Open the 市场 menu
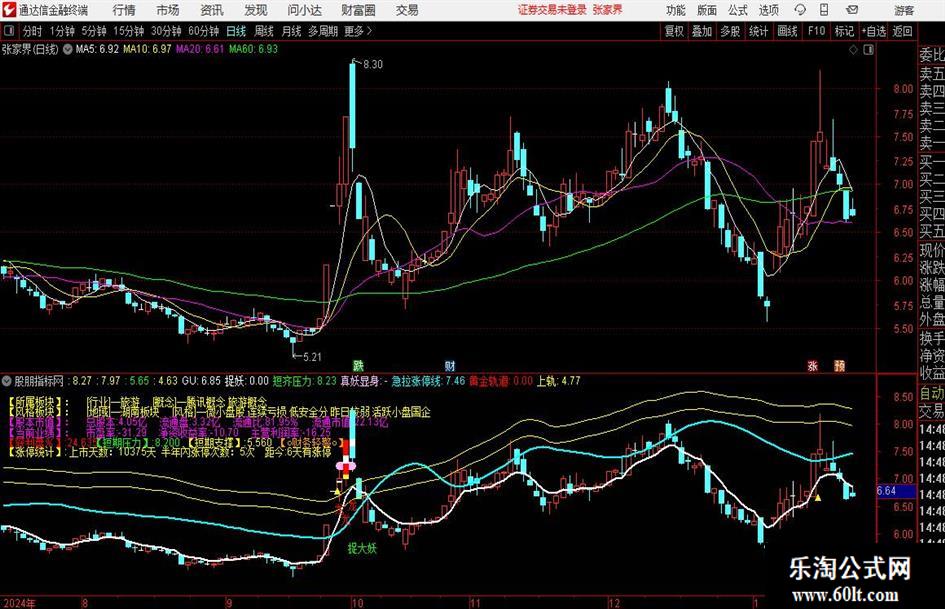945x609 pixels. (x=168, y=10)
